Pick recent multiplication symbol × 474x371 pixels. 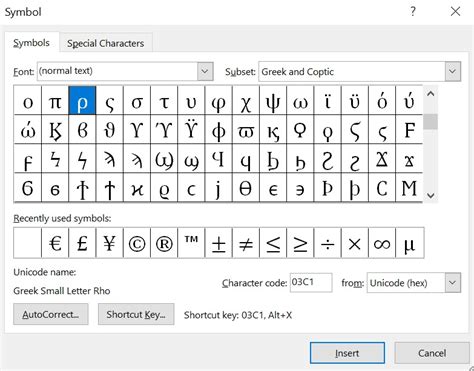coord(355,243)
